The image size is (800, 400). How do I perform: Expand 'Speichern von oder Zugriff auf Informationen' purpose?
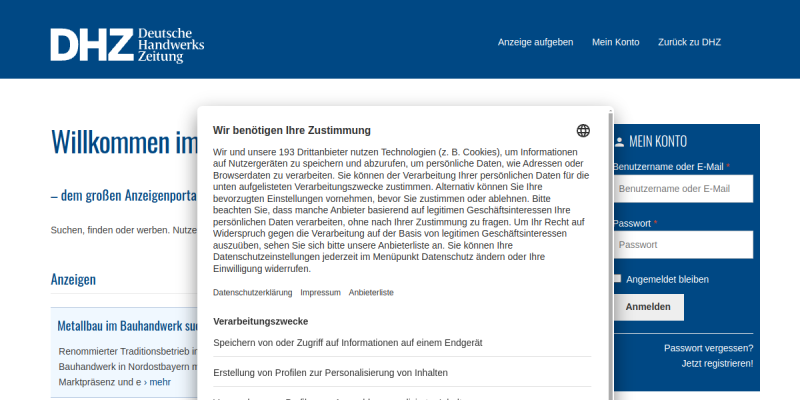pyautogui.click(x=402, y=343)
